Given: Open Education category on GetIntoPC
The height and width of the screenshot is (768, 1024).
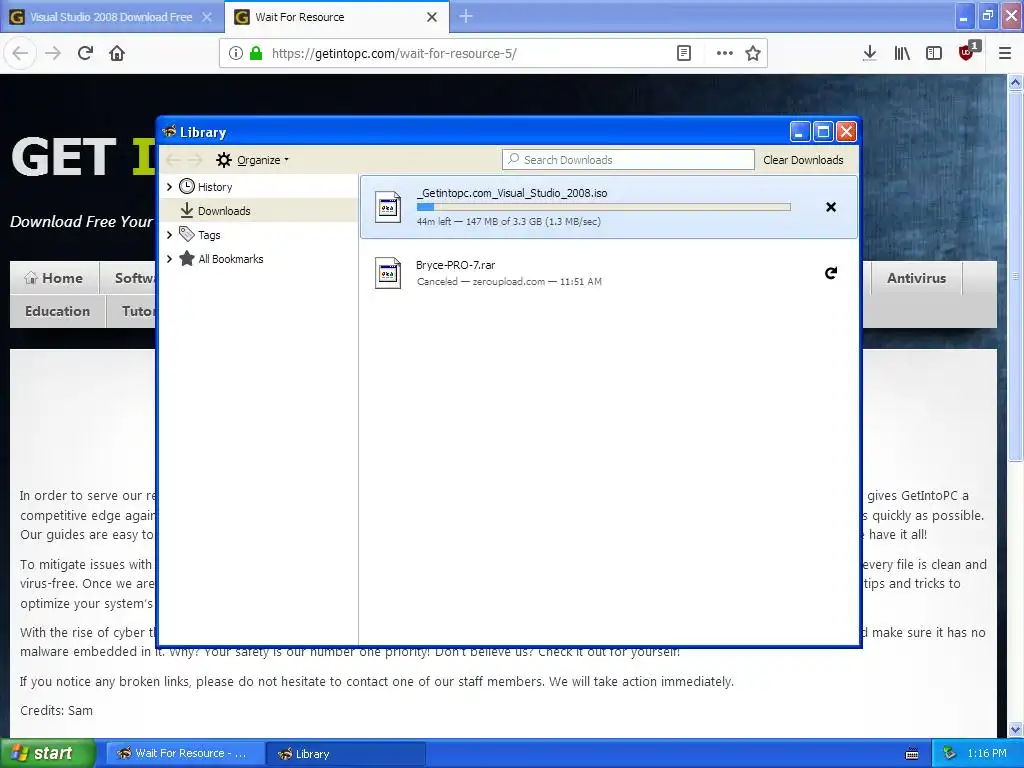Looking at the screenshot, I should 57,312.
